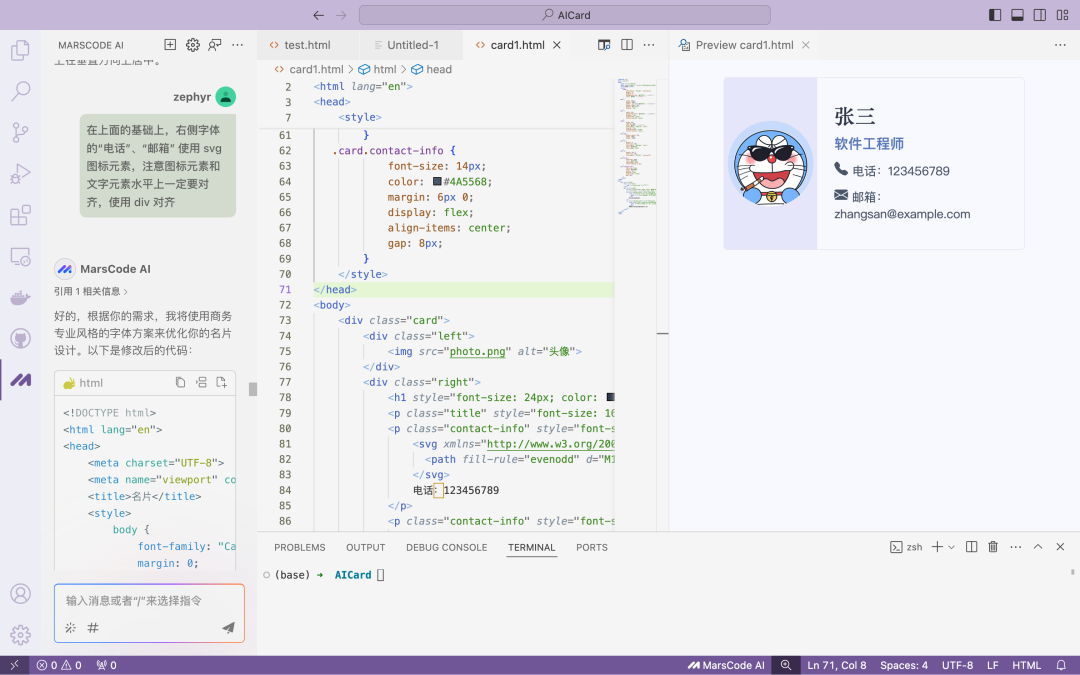This screenshot has height=675, width=1080.
Task: Open the new terminal launch profile dropdown
Action: (x=951, y=547)
